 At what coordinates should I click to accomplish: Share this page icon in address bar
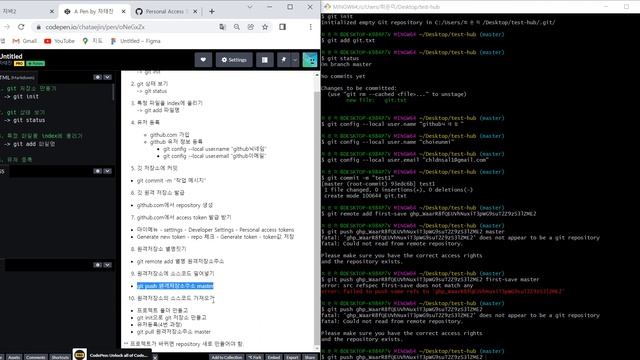[251, 27]
